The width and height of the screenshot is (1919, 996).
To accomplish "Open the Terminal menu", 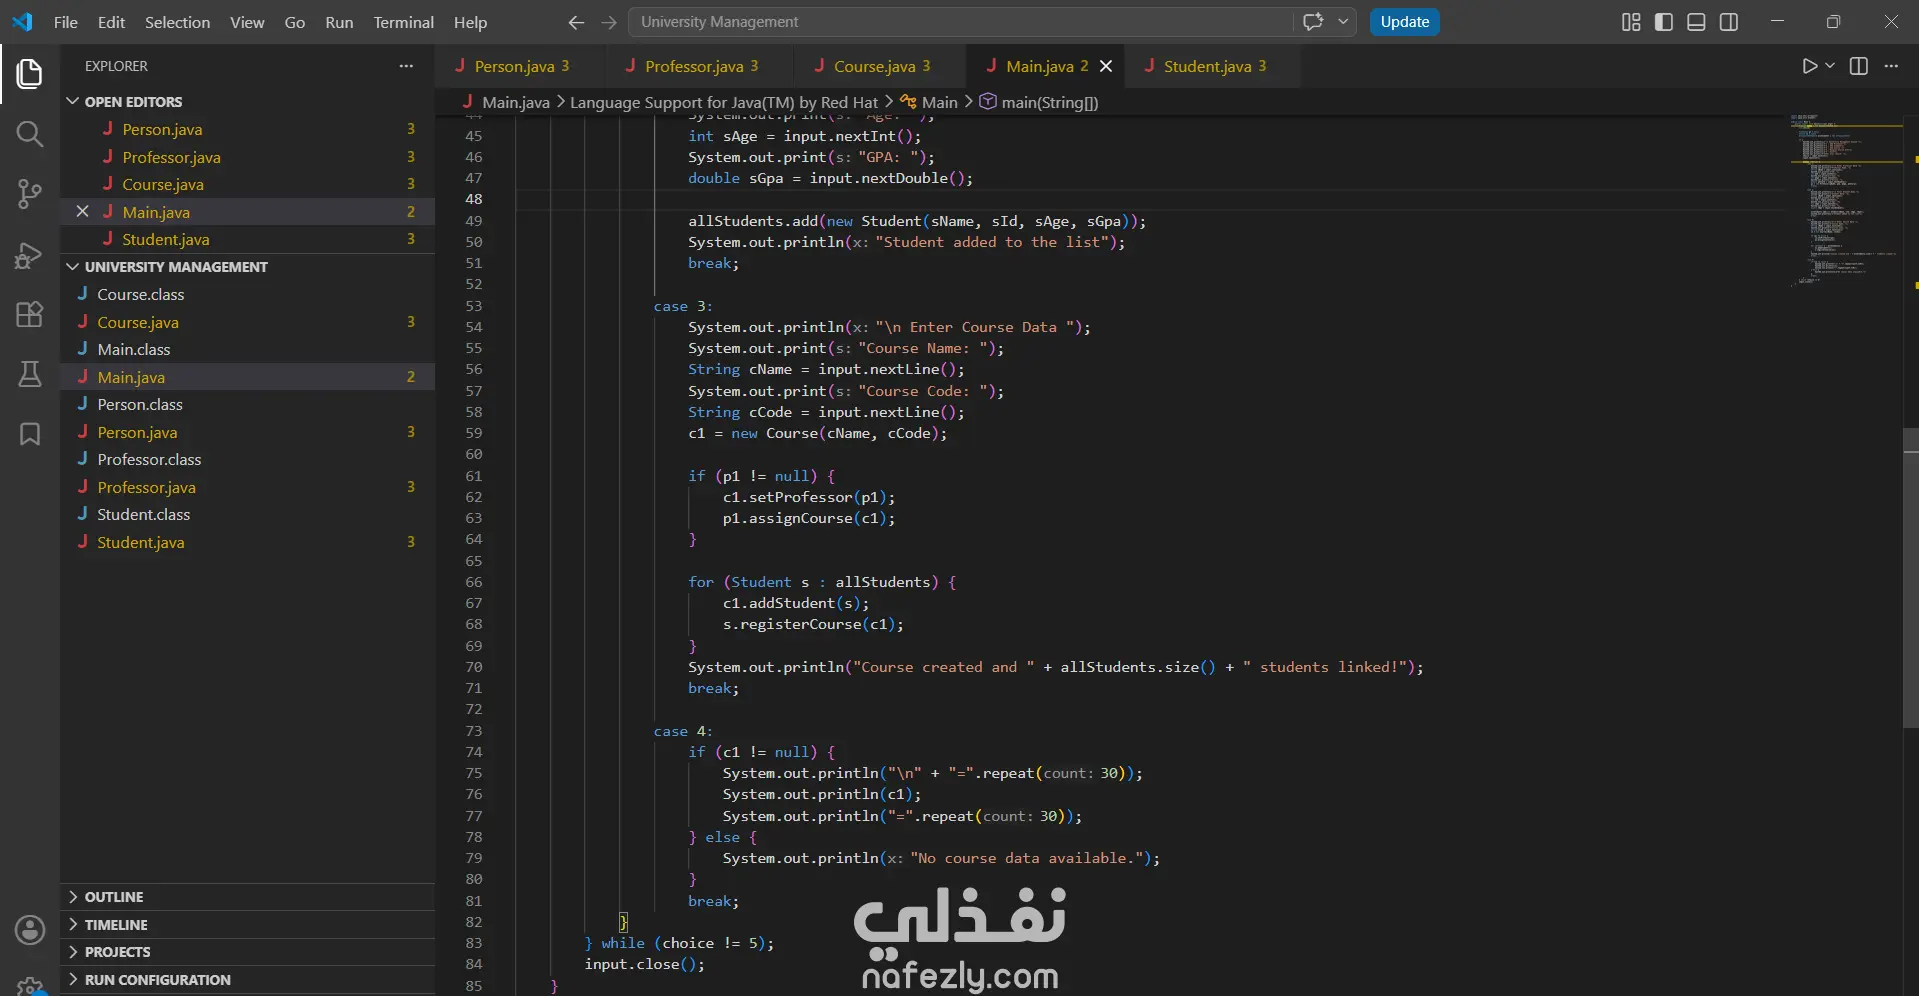I will coord(404,22).
